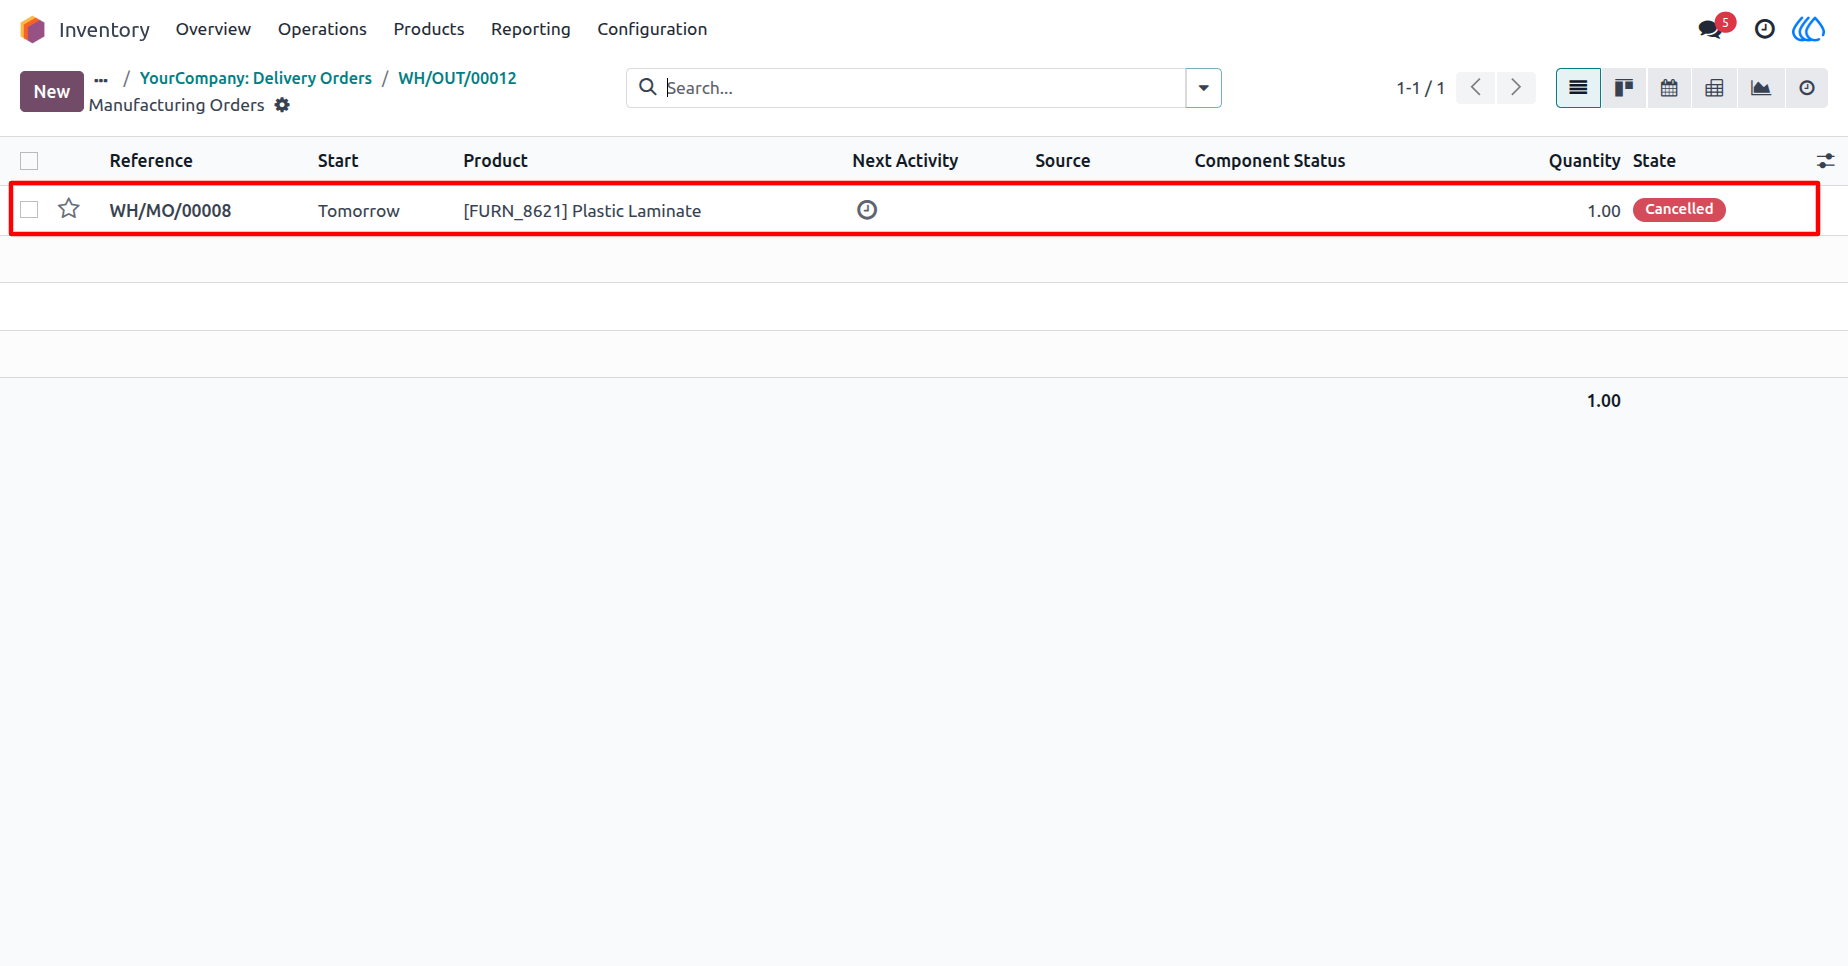Open the calendar view

tap(1669, 88)
